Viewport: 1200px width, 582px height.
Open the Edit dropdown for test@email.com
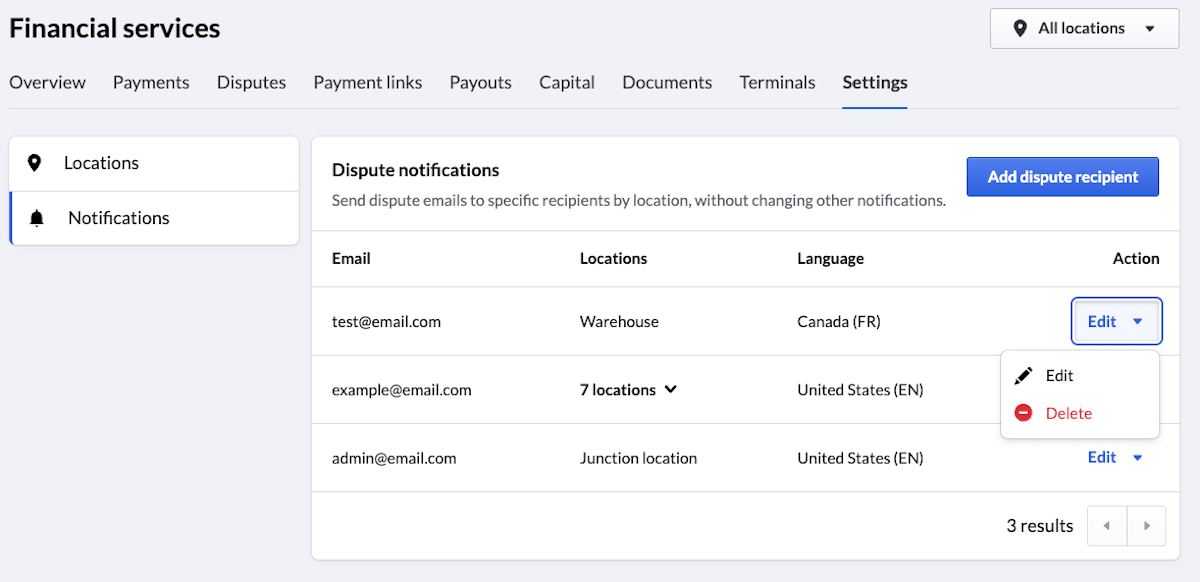pyautogui.click(x=1116, y=321)
